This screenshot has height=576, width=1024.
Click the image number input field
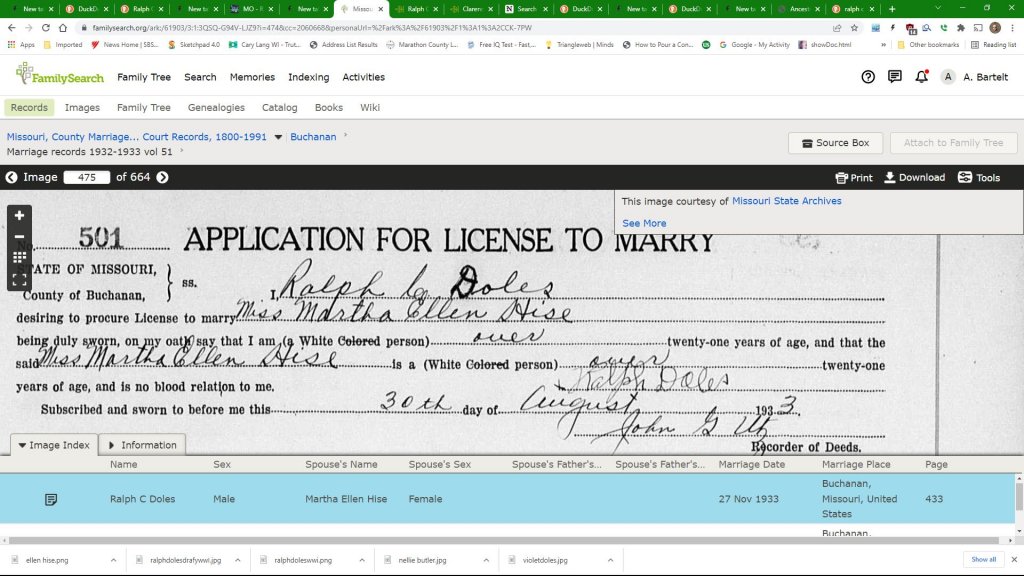pos(86,178)
